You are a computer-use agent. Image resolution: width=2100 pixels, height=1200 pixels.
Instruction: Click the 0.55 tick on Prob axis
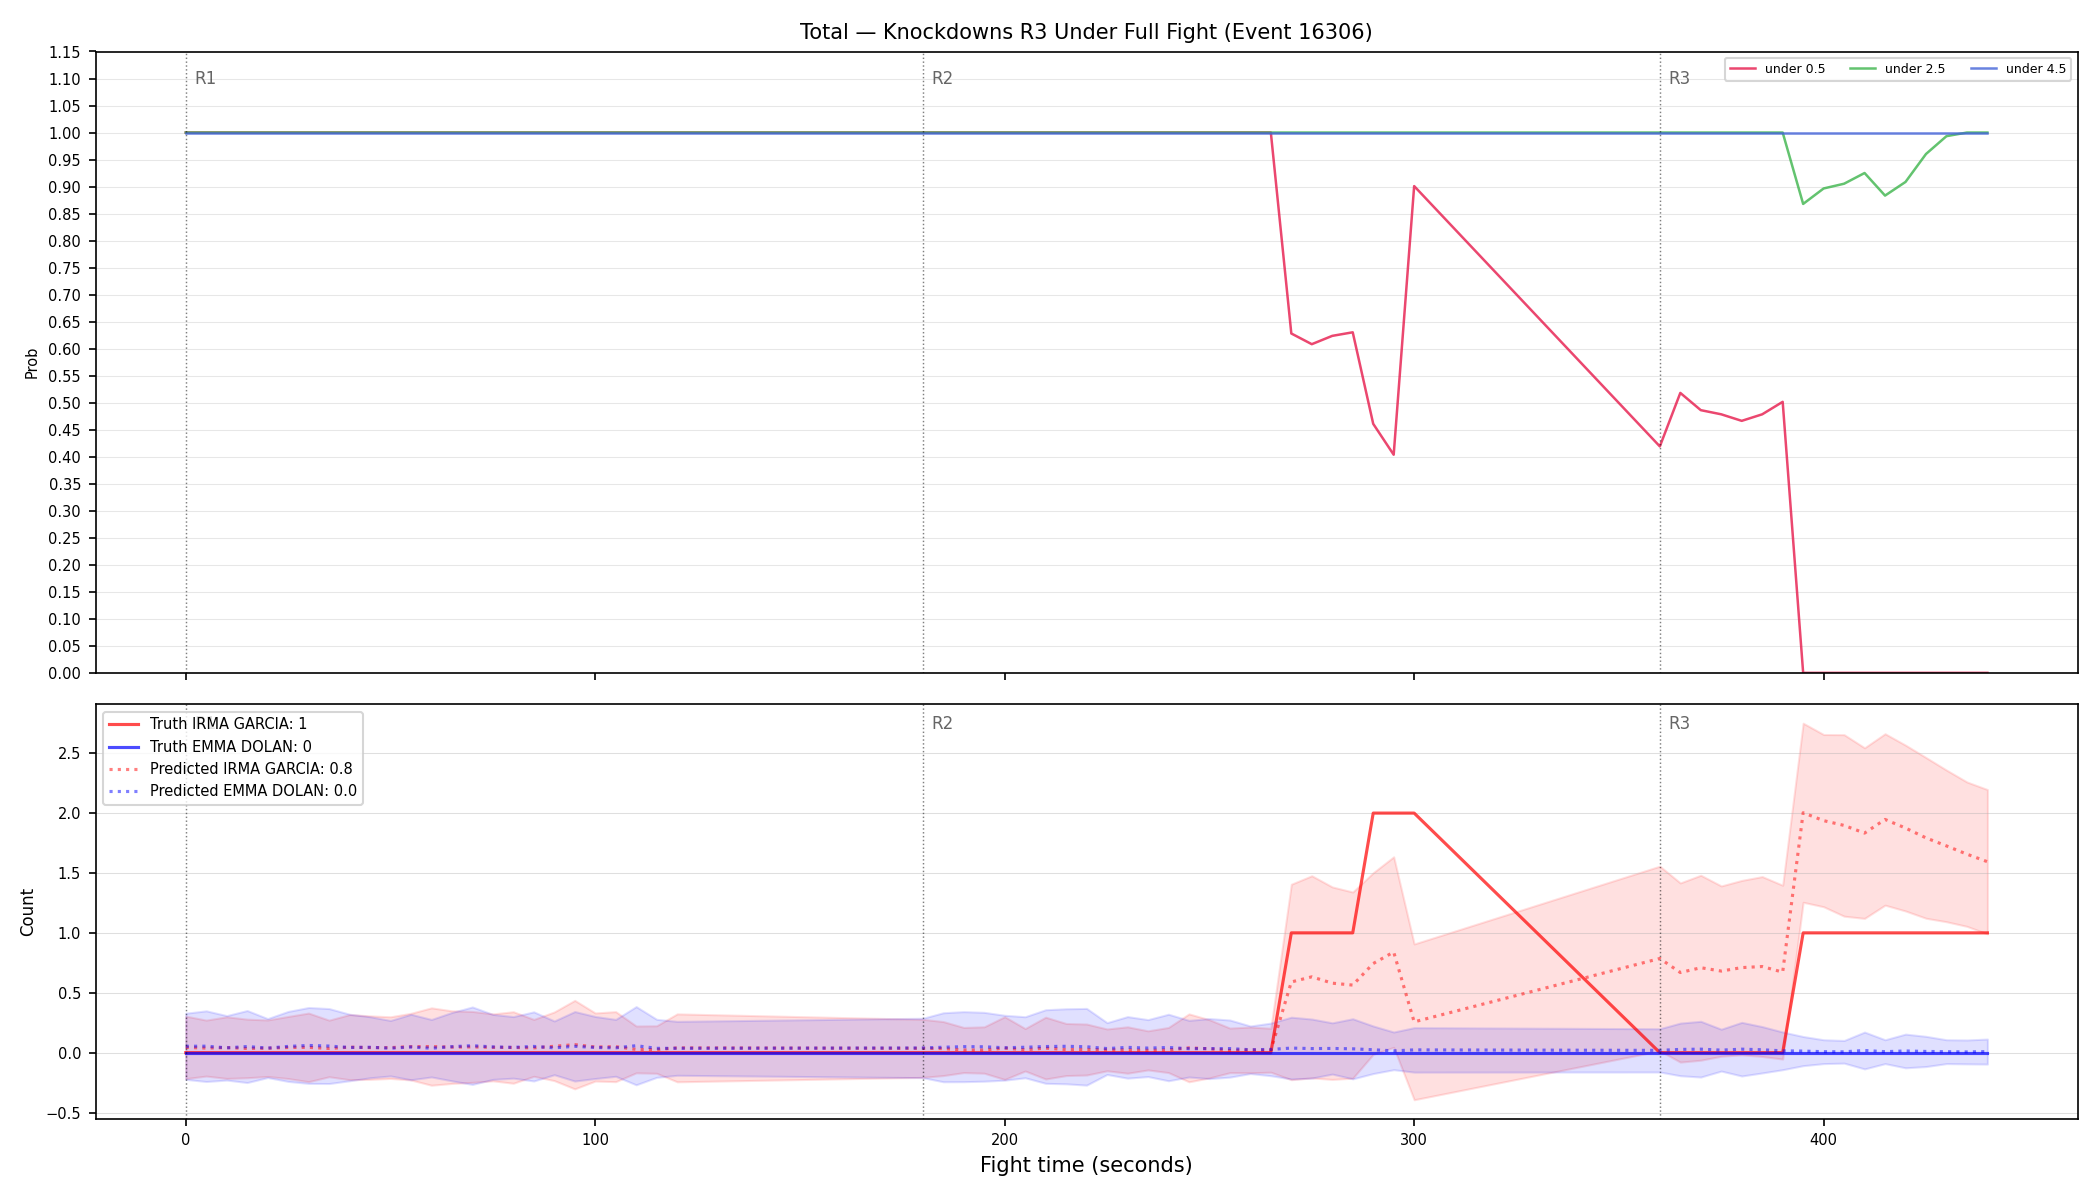[64, 376]
